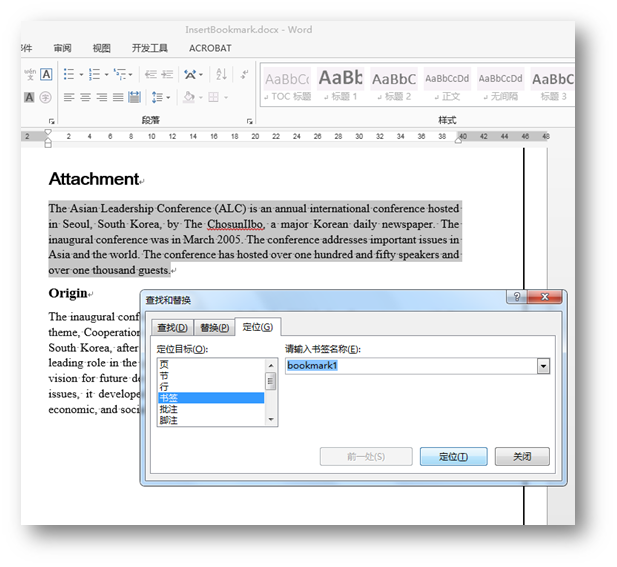617x567 pixels.
Task: Open numbering style dropdown arrow
Action: 106,74
